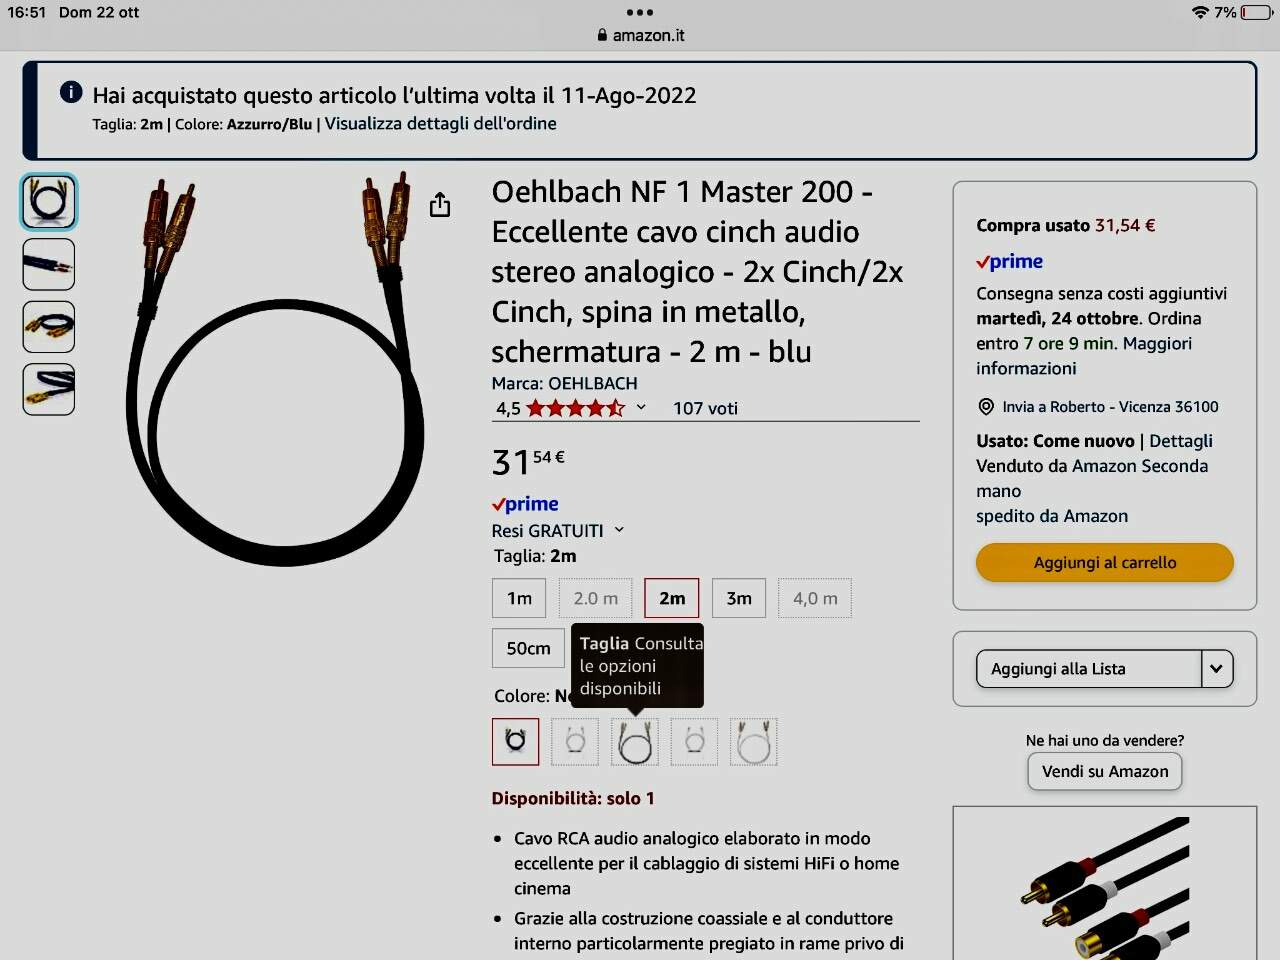Tap the Wi-Fi status icon
The height and width of the screenshot is (960, 1280).
coord(1200,12)
